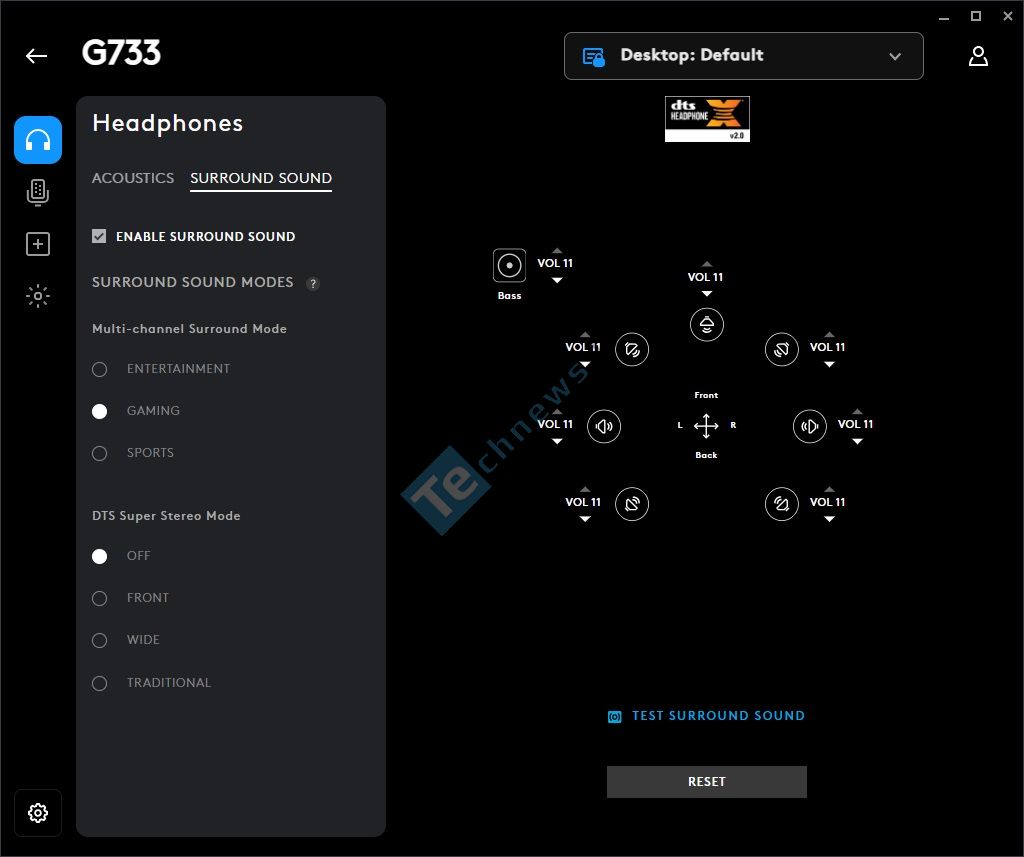Lower the side right speaker volume

click(857, 442)
